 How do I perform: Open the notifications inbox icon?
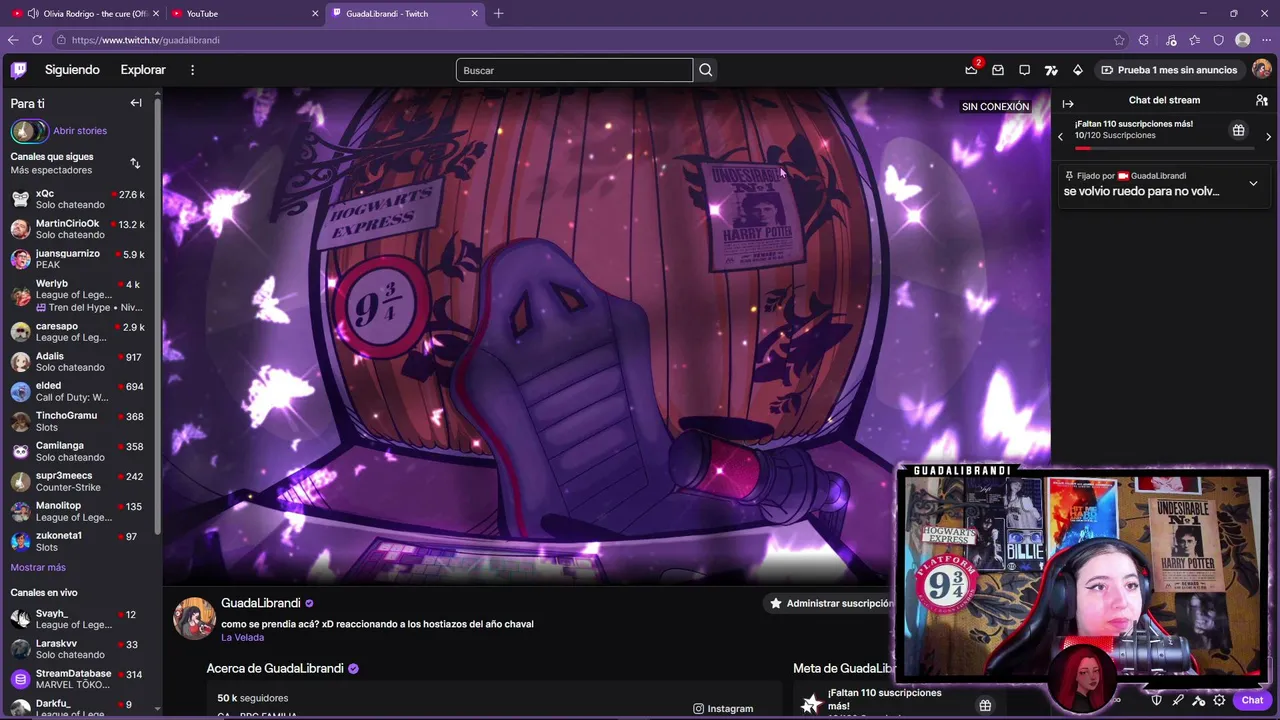[998, 70]
